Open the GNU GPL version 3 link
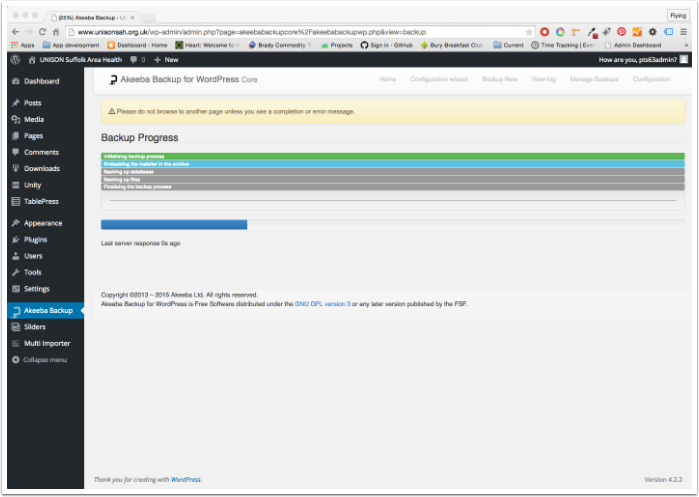The image size is (699, 497). click(x=322, y=304)
